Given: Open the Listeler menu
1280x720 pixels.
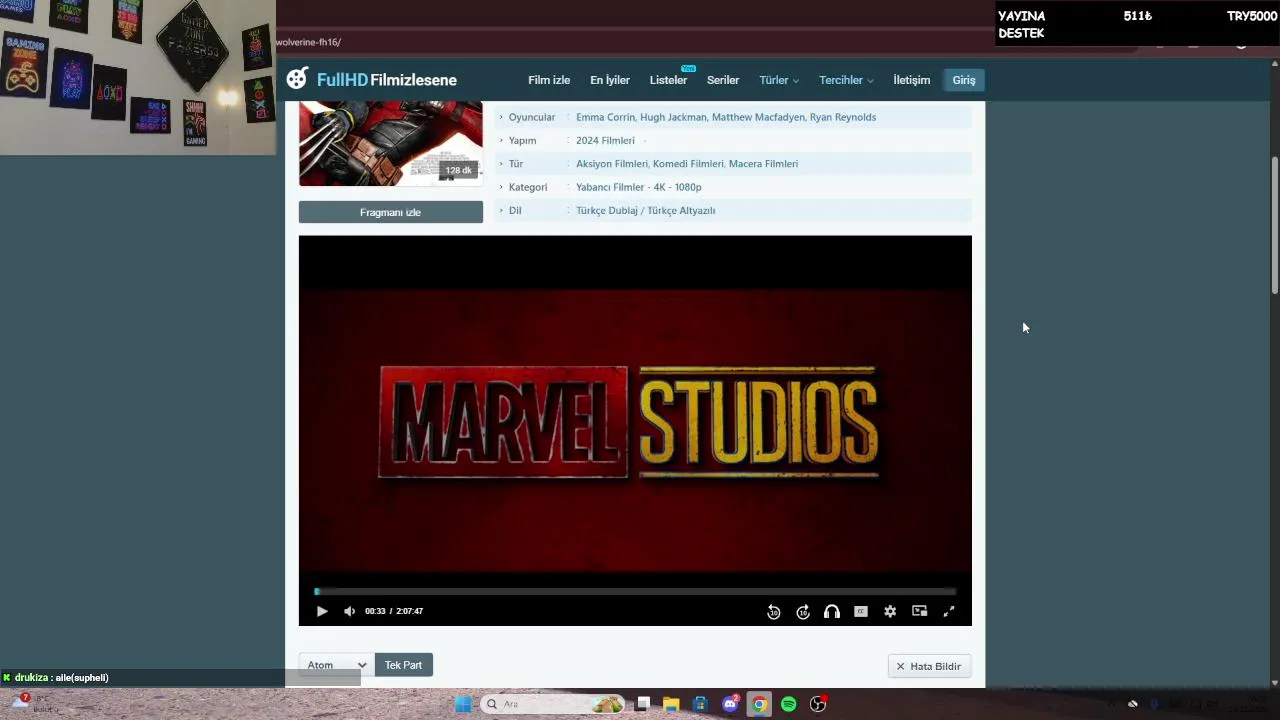Looking at the screenshot, I should [668, 80].
